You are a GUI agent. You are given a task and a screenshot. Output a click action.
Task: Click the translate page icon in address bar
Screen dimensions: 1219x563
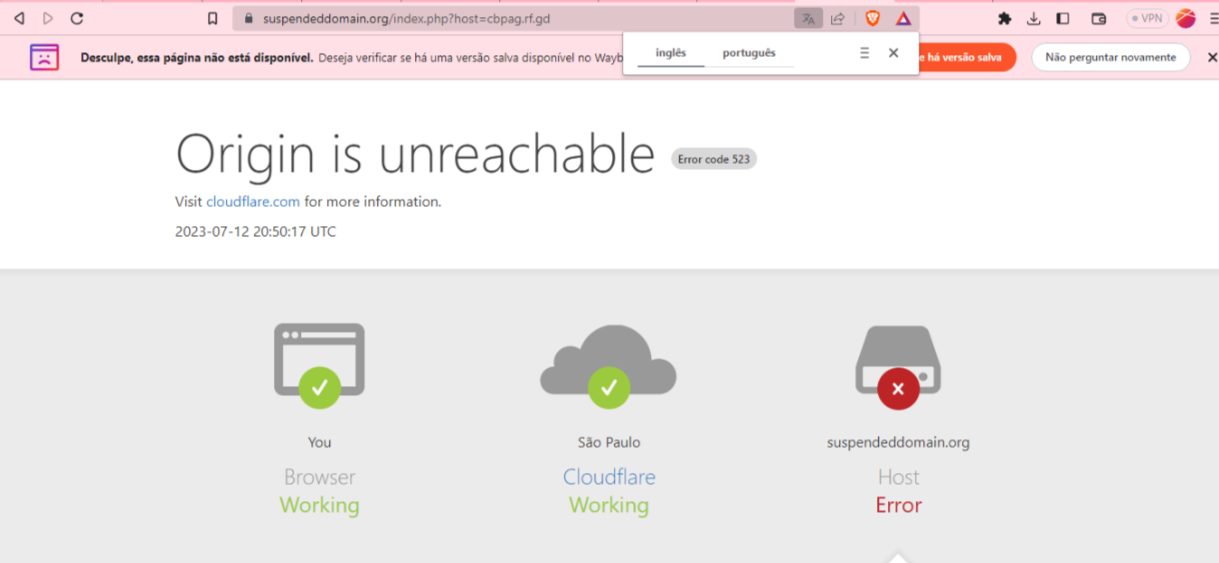tap(808, 18)
